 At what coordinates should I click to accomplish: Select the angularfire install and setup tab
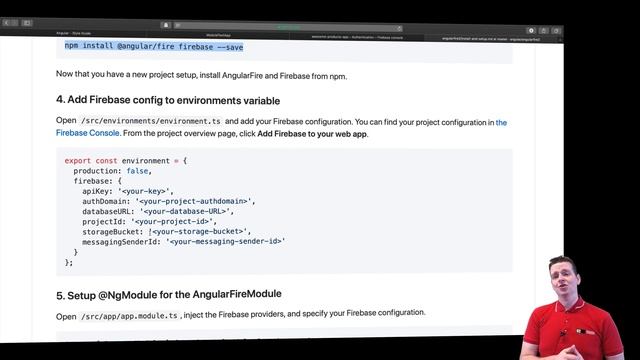(x=491, y=39)
